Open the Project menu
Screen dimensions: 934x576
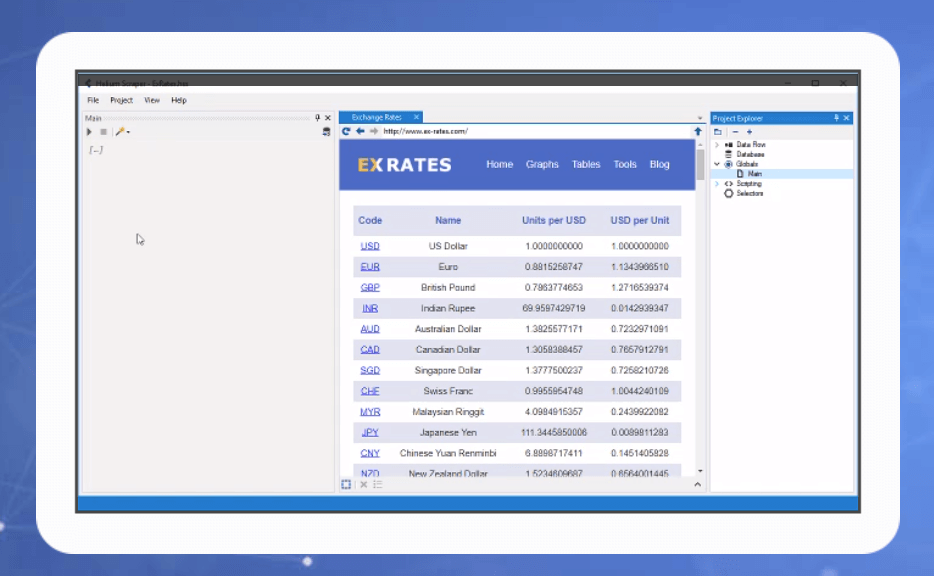[122, 100]
